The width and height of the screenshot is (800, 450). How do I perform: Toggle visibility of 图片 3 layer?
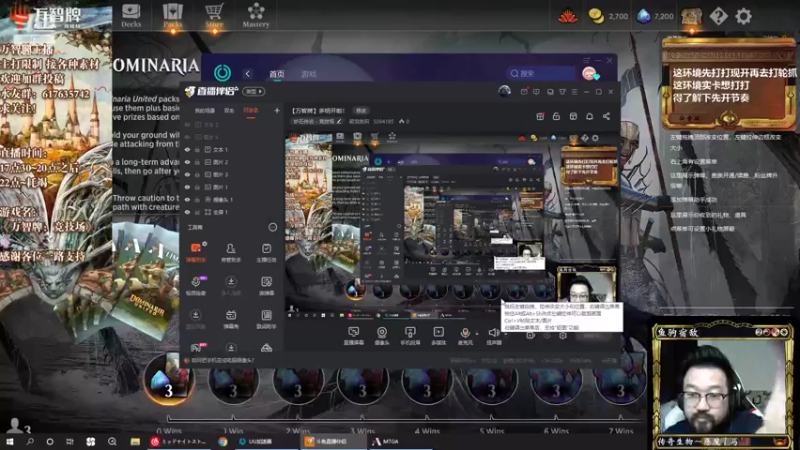tap(187, 174)
